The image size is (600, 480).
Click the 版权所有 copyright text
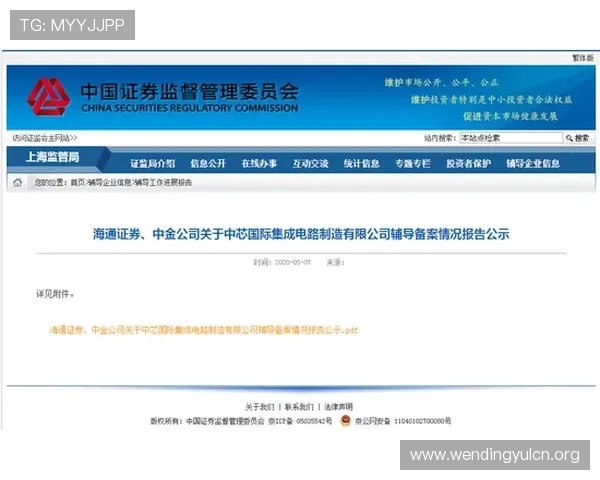click(207, 421)
